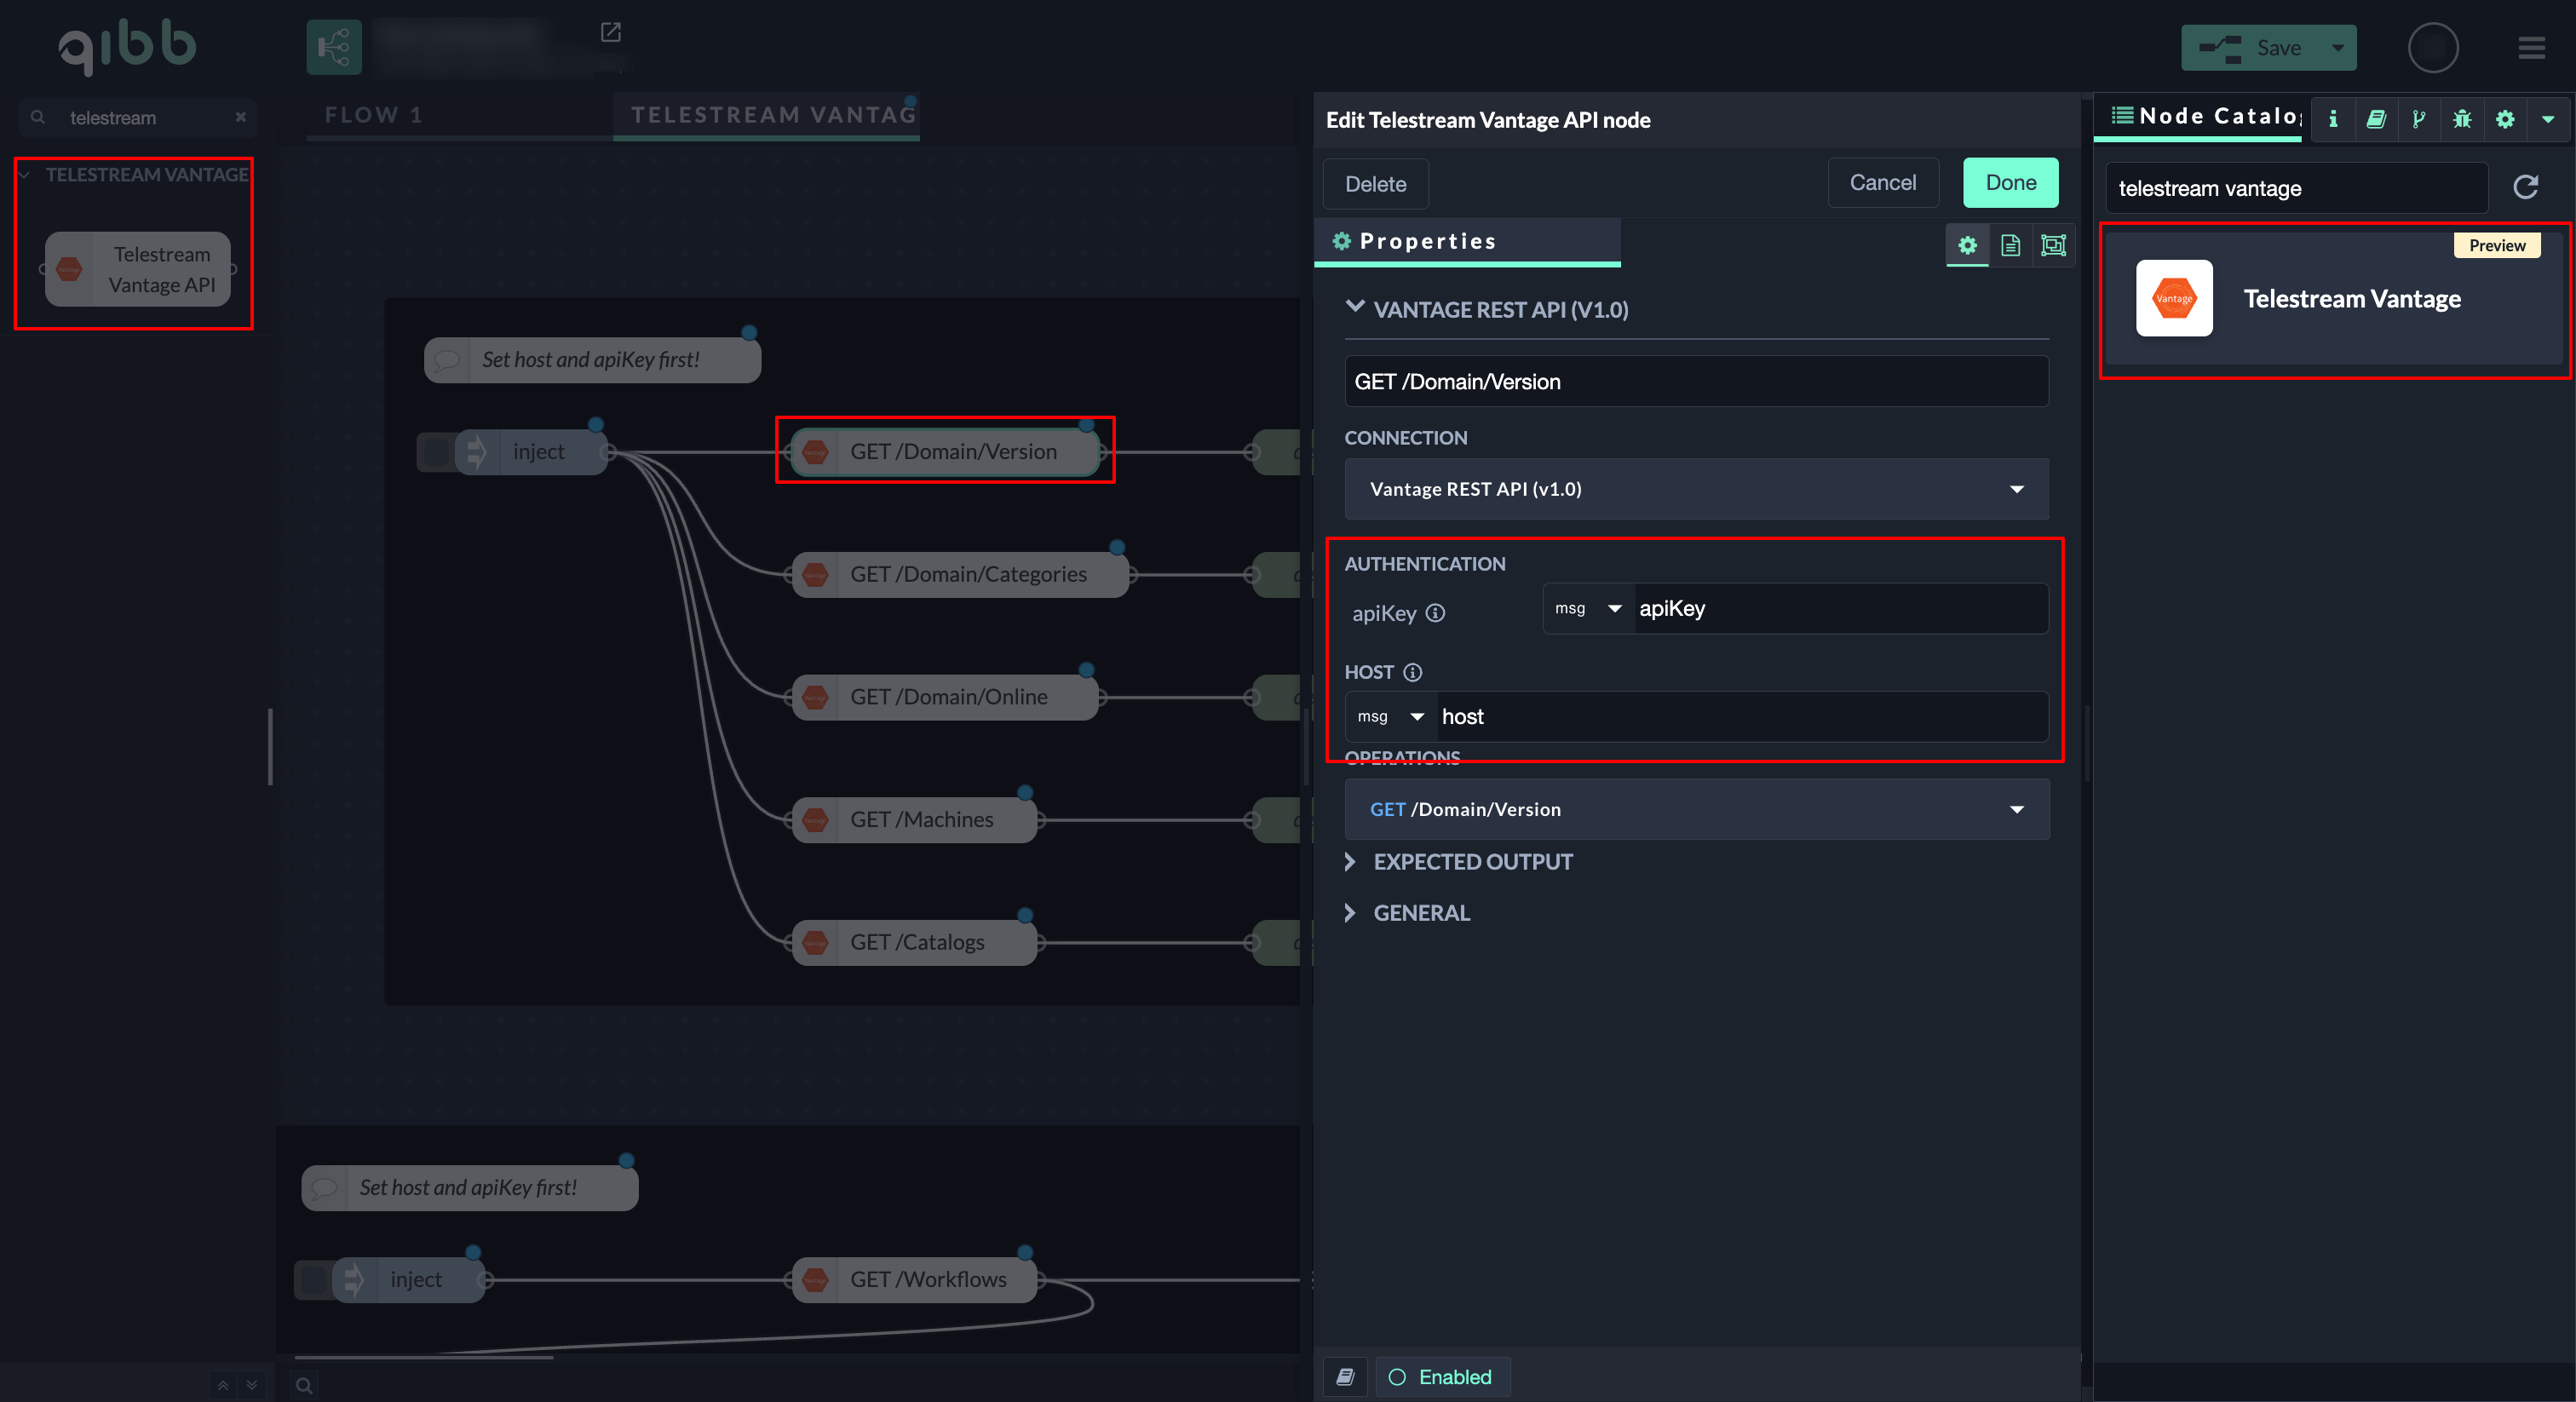The image size is (2576, 1402).
Task: Open the Vantage REST API connection dropdown
Action: [1696, 489]
